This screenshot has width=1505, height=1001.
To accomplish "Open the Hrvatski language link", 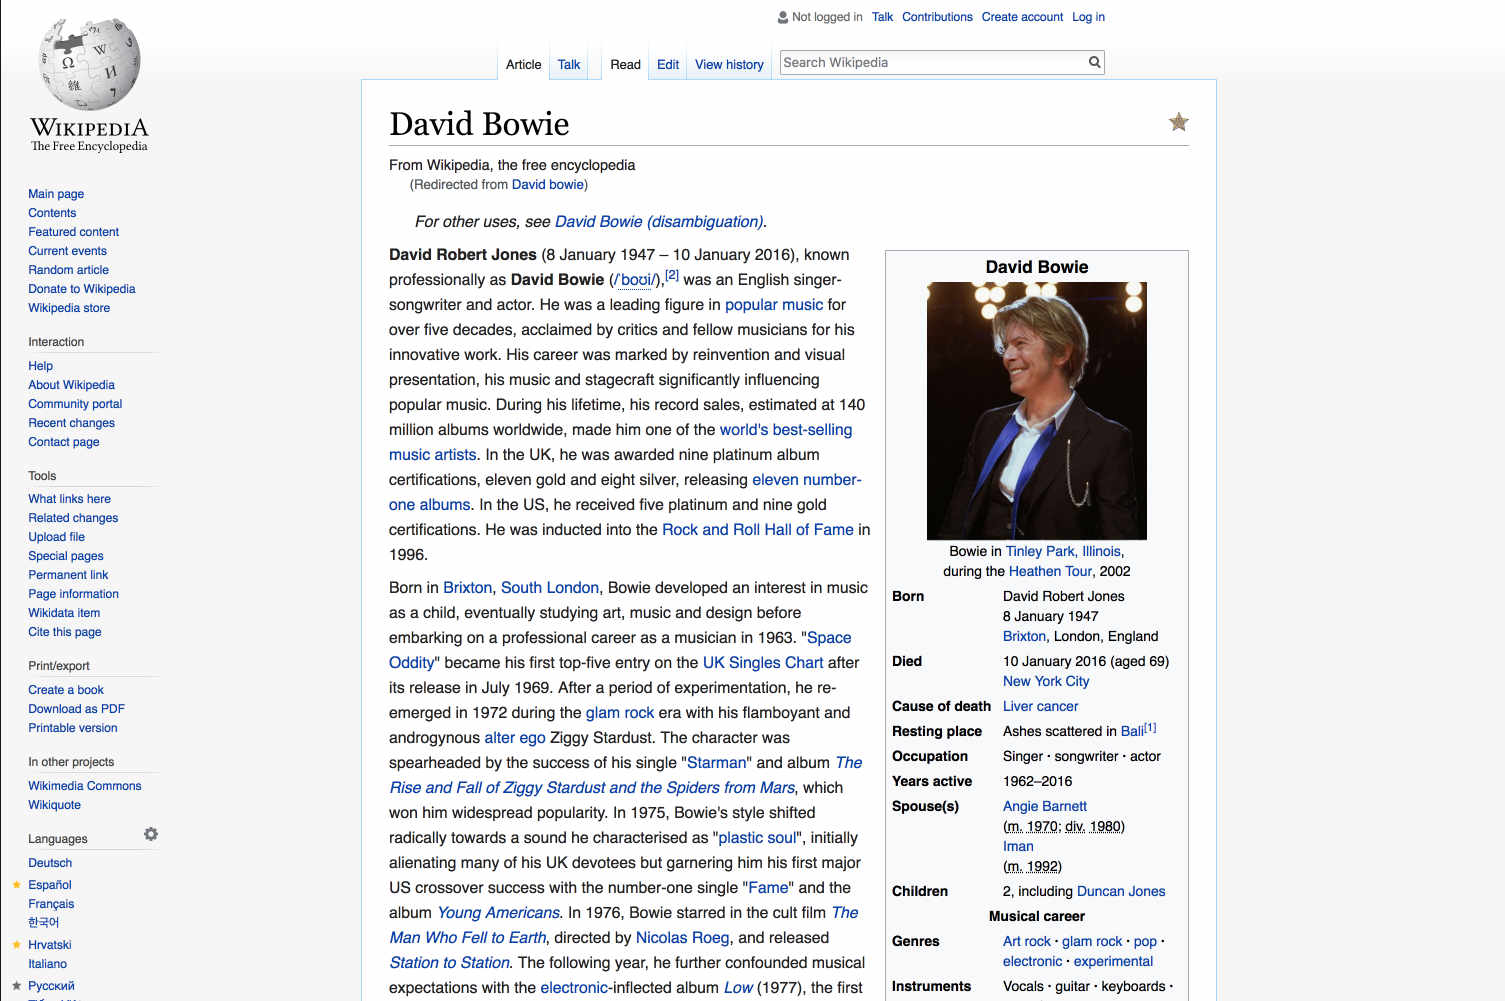I will [50, 945].
